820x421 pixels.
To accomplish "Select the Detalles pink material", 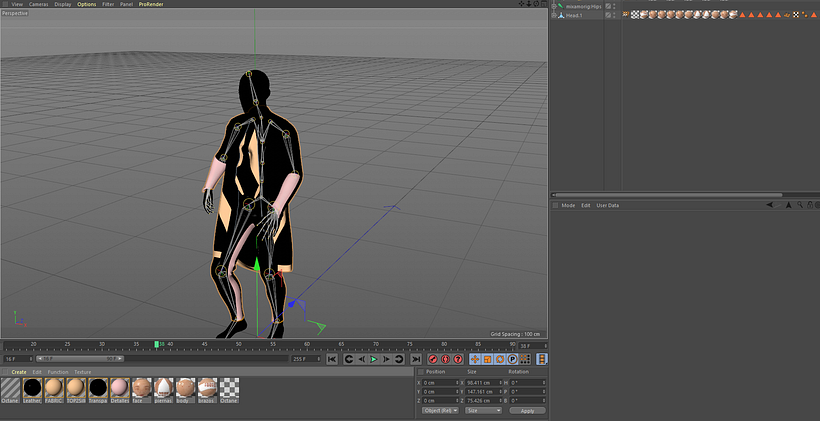I will pyautogui.click(x=120, y=390).
